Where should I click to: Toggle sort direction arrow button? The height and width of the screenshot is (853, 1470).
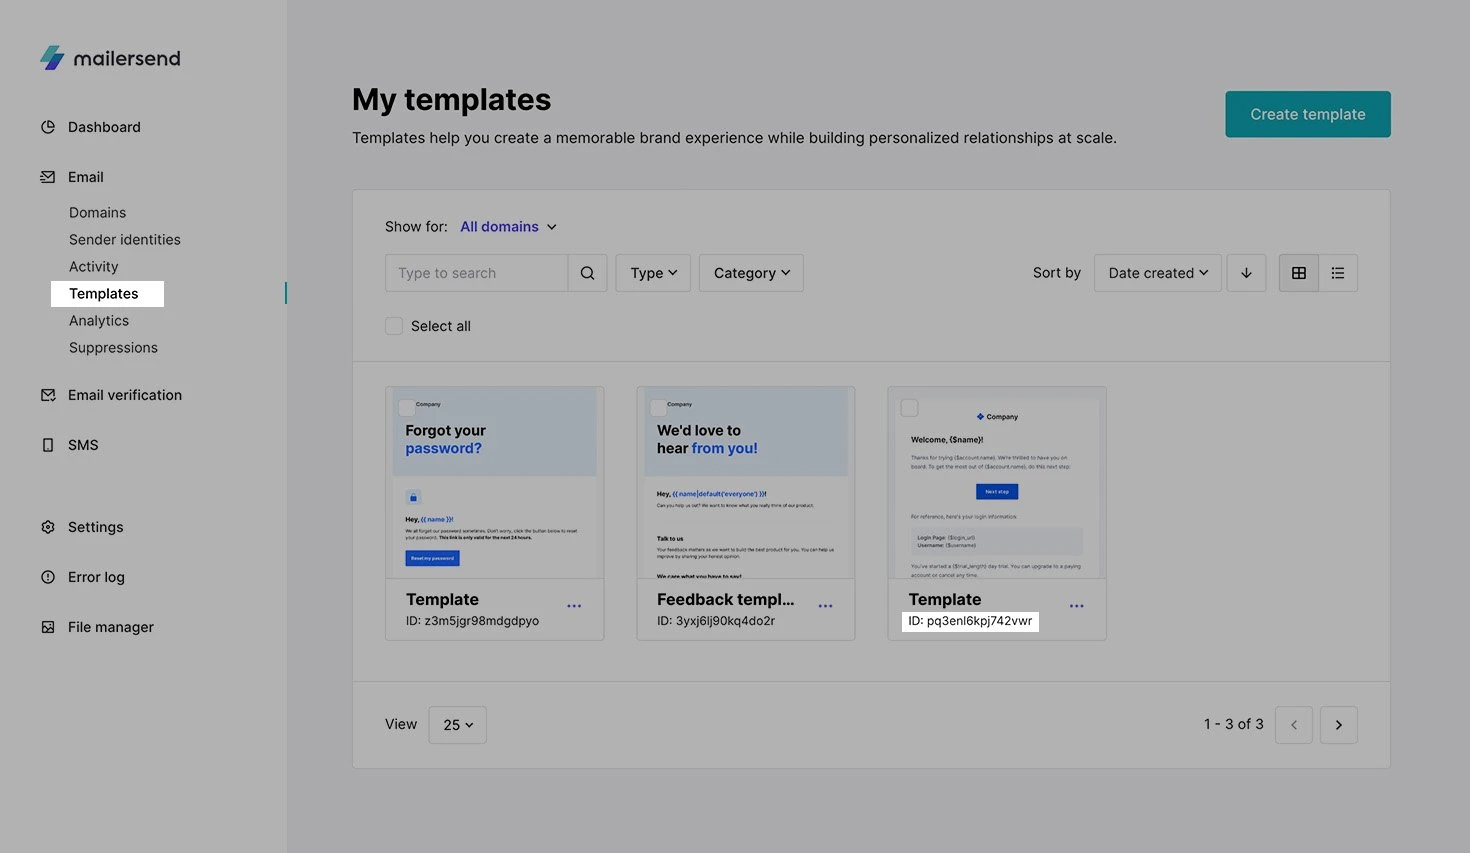(1246, 273)
